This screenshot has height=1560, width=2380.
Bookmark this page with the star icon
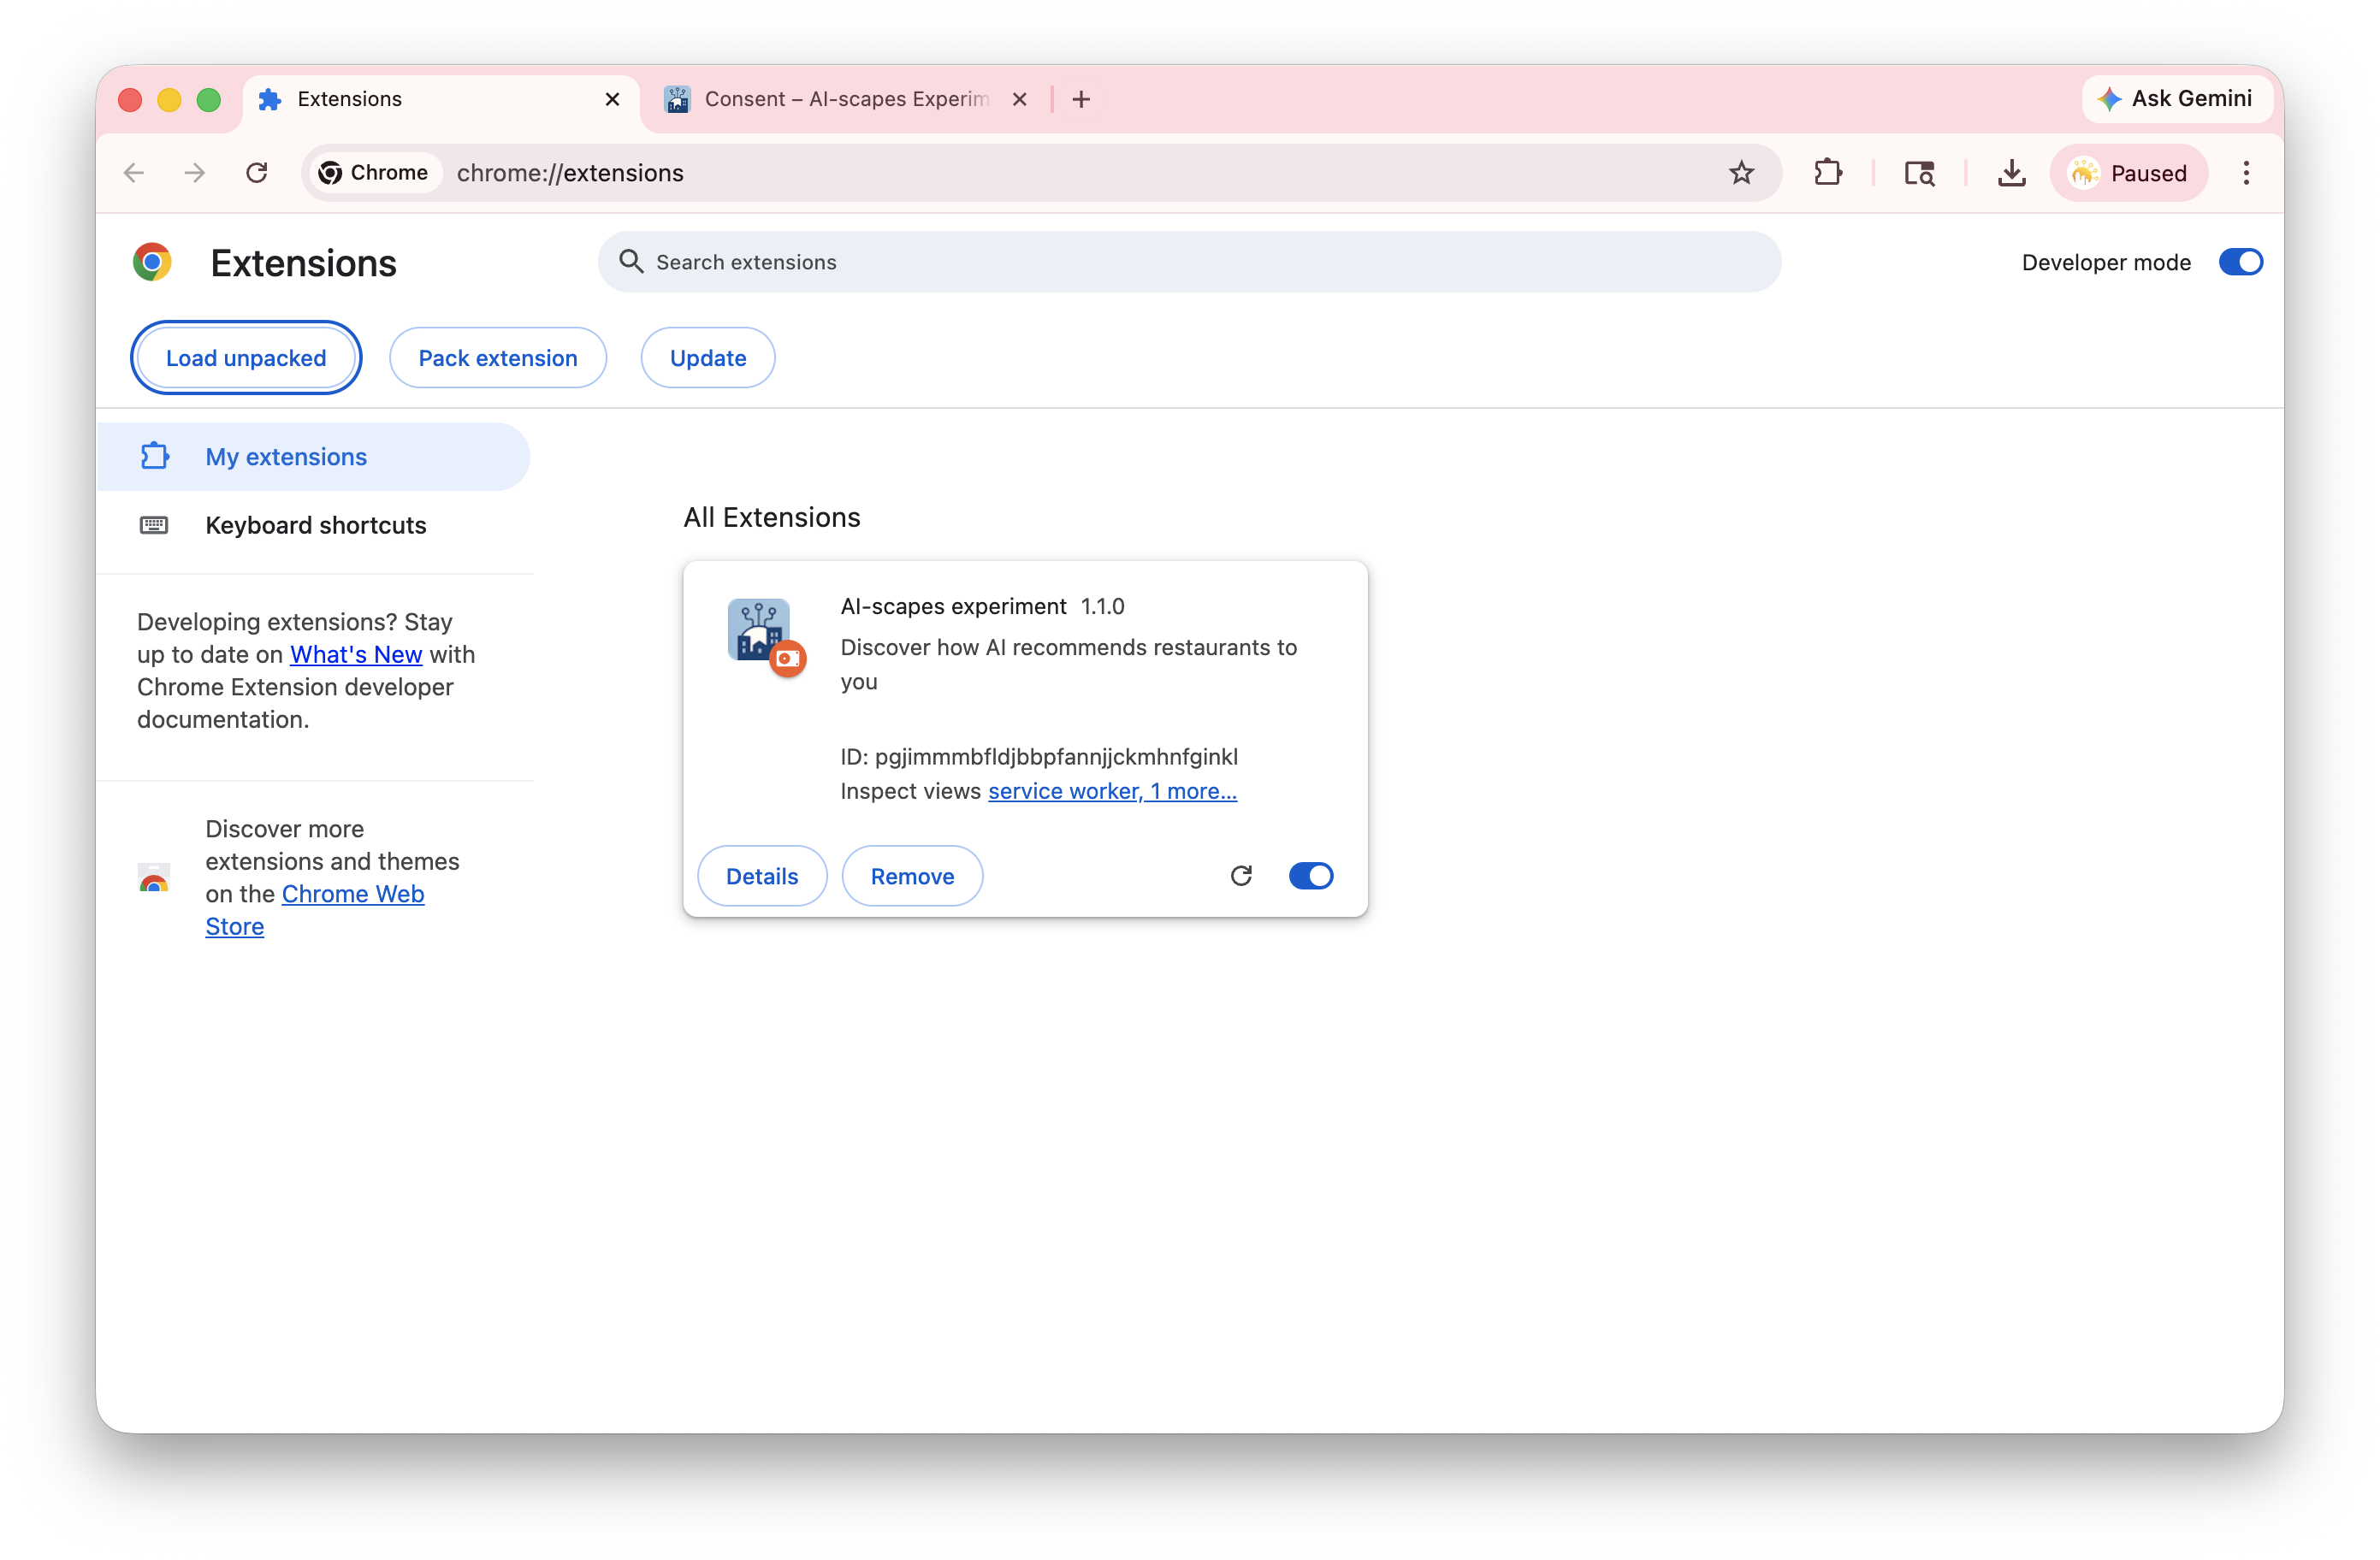(x=1741, y=173)
